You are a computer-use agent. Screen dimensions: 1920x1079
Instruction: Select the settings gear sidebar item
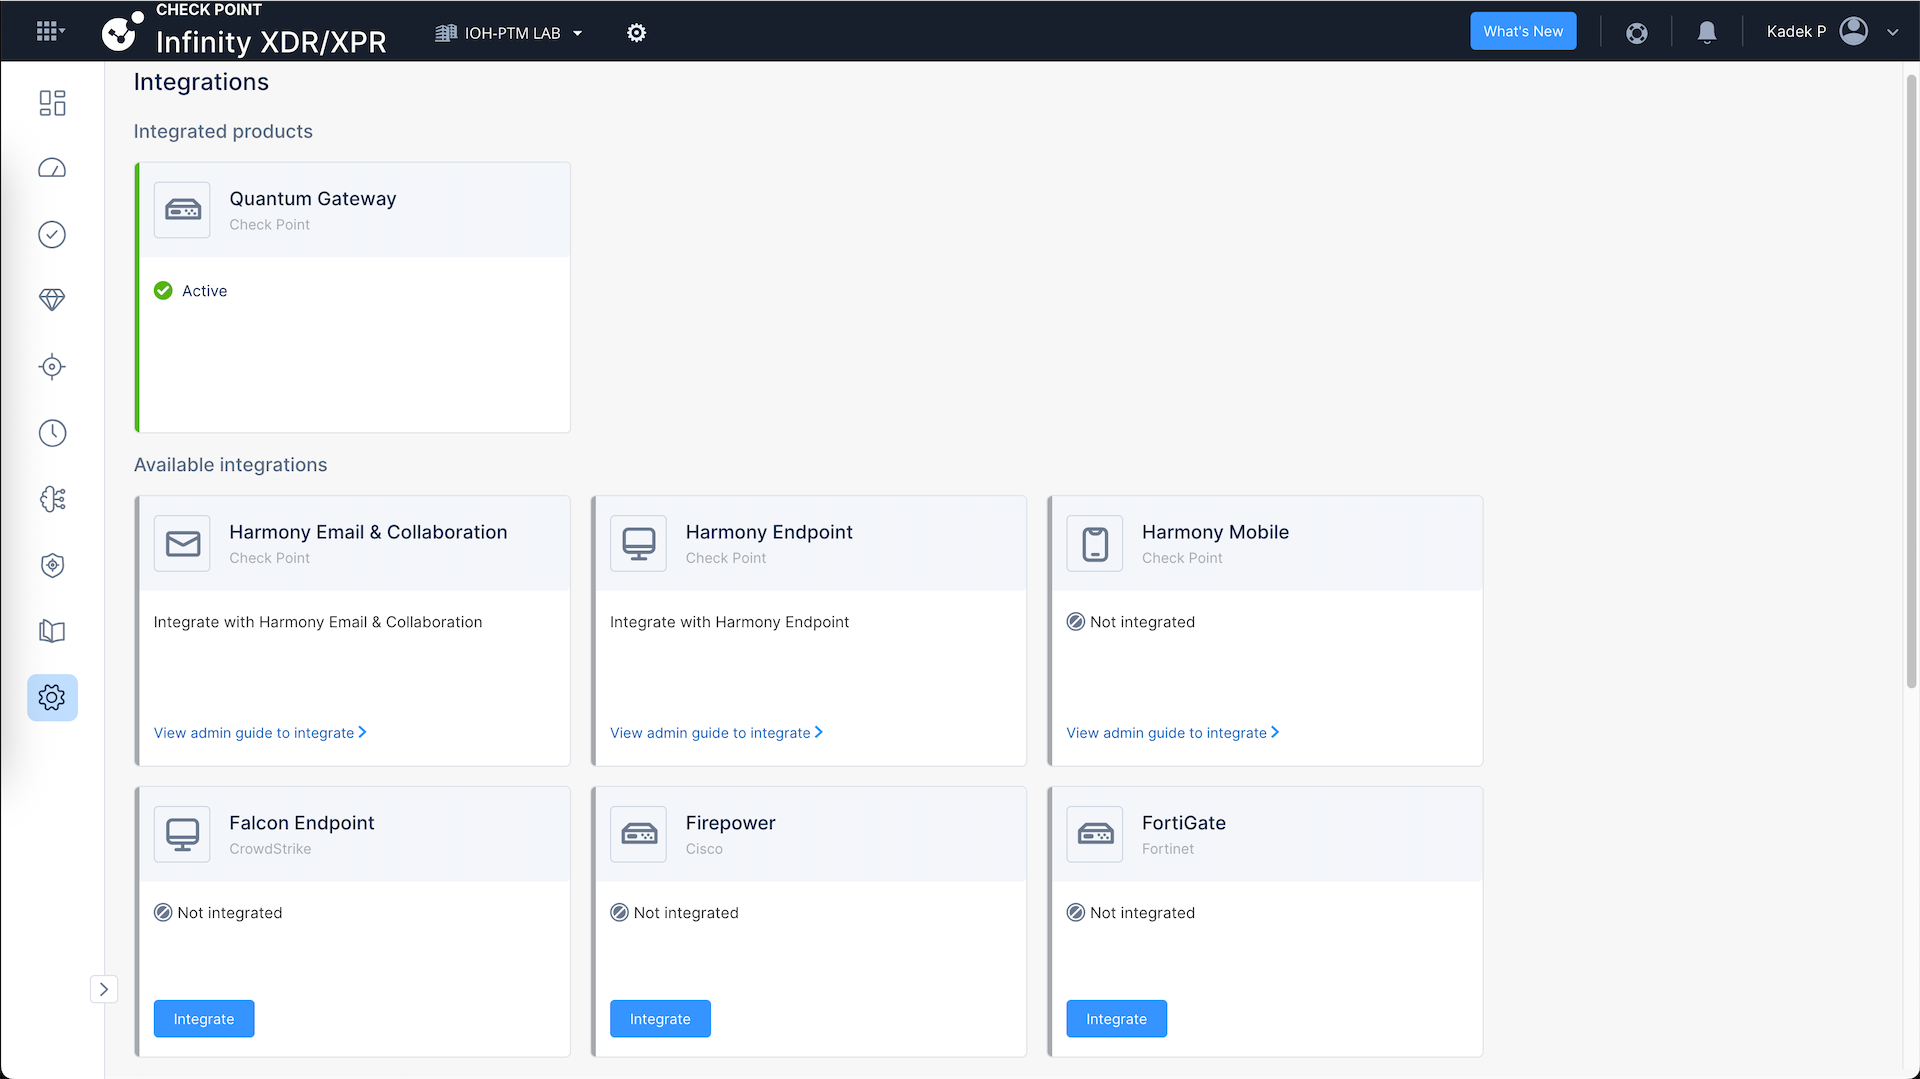[x=52, y=697]
